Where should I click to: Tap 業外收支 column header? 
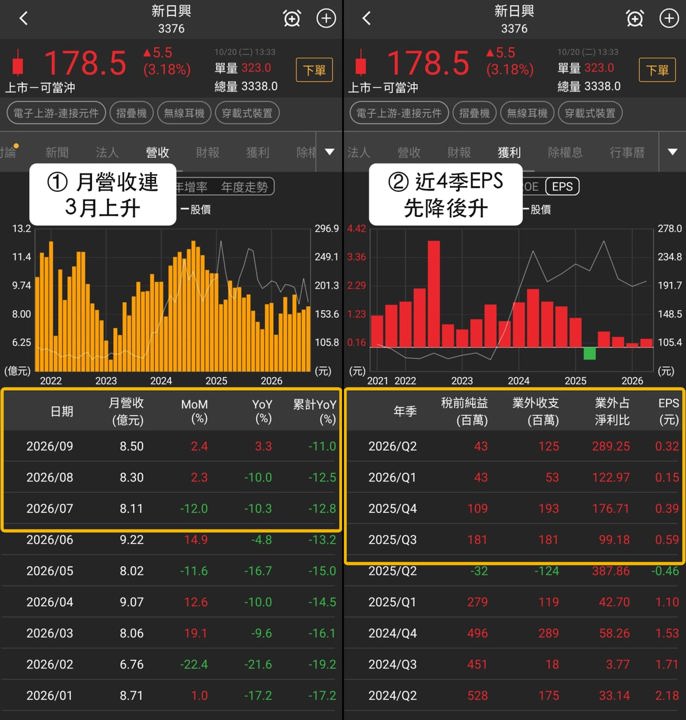pos(536,411)
